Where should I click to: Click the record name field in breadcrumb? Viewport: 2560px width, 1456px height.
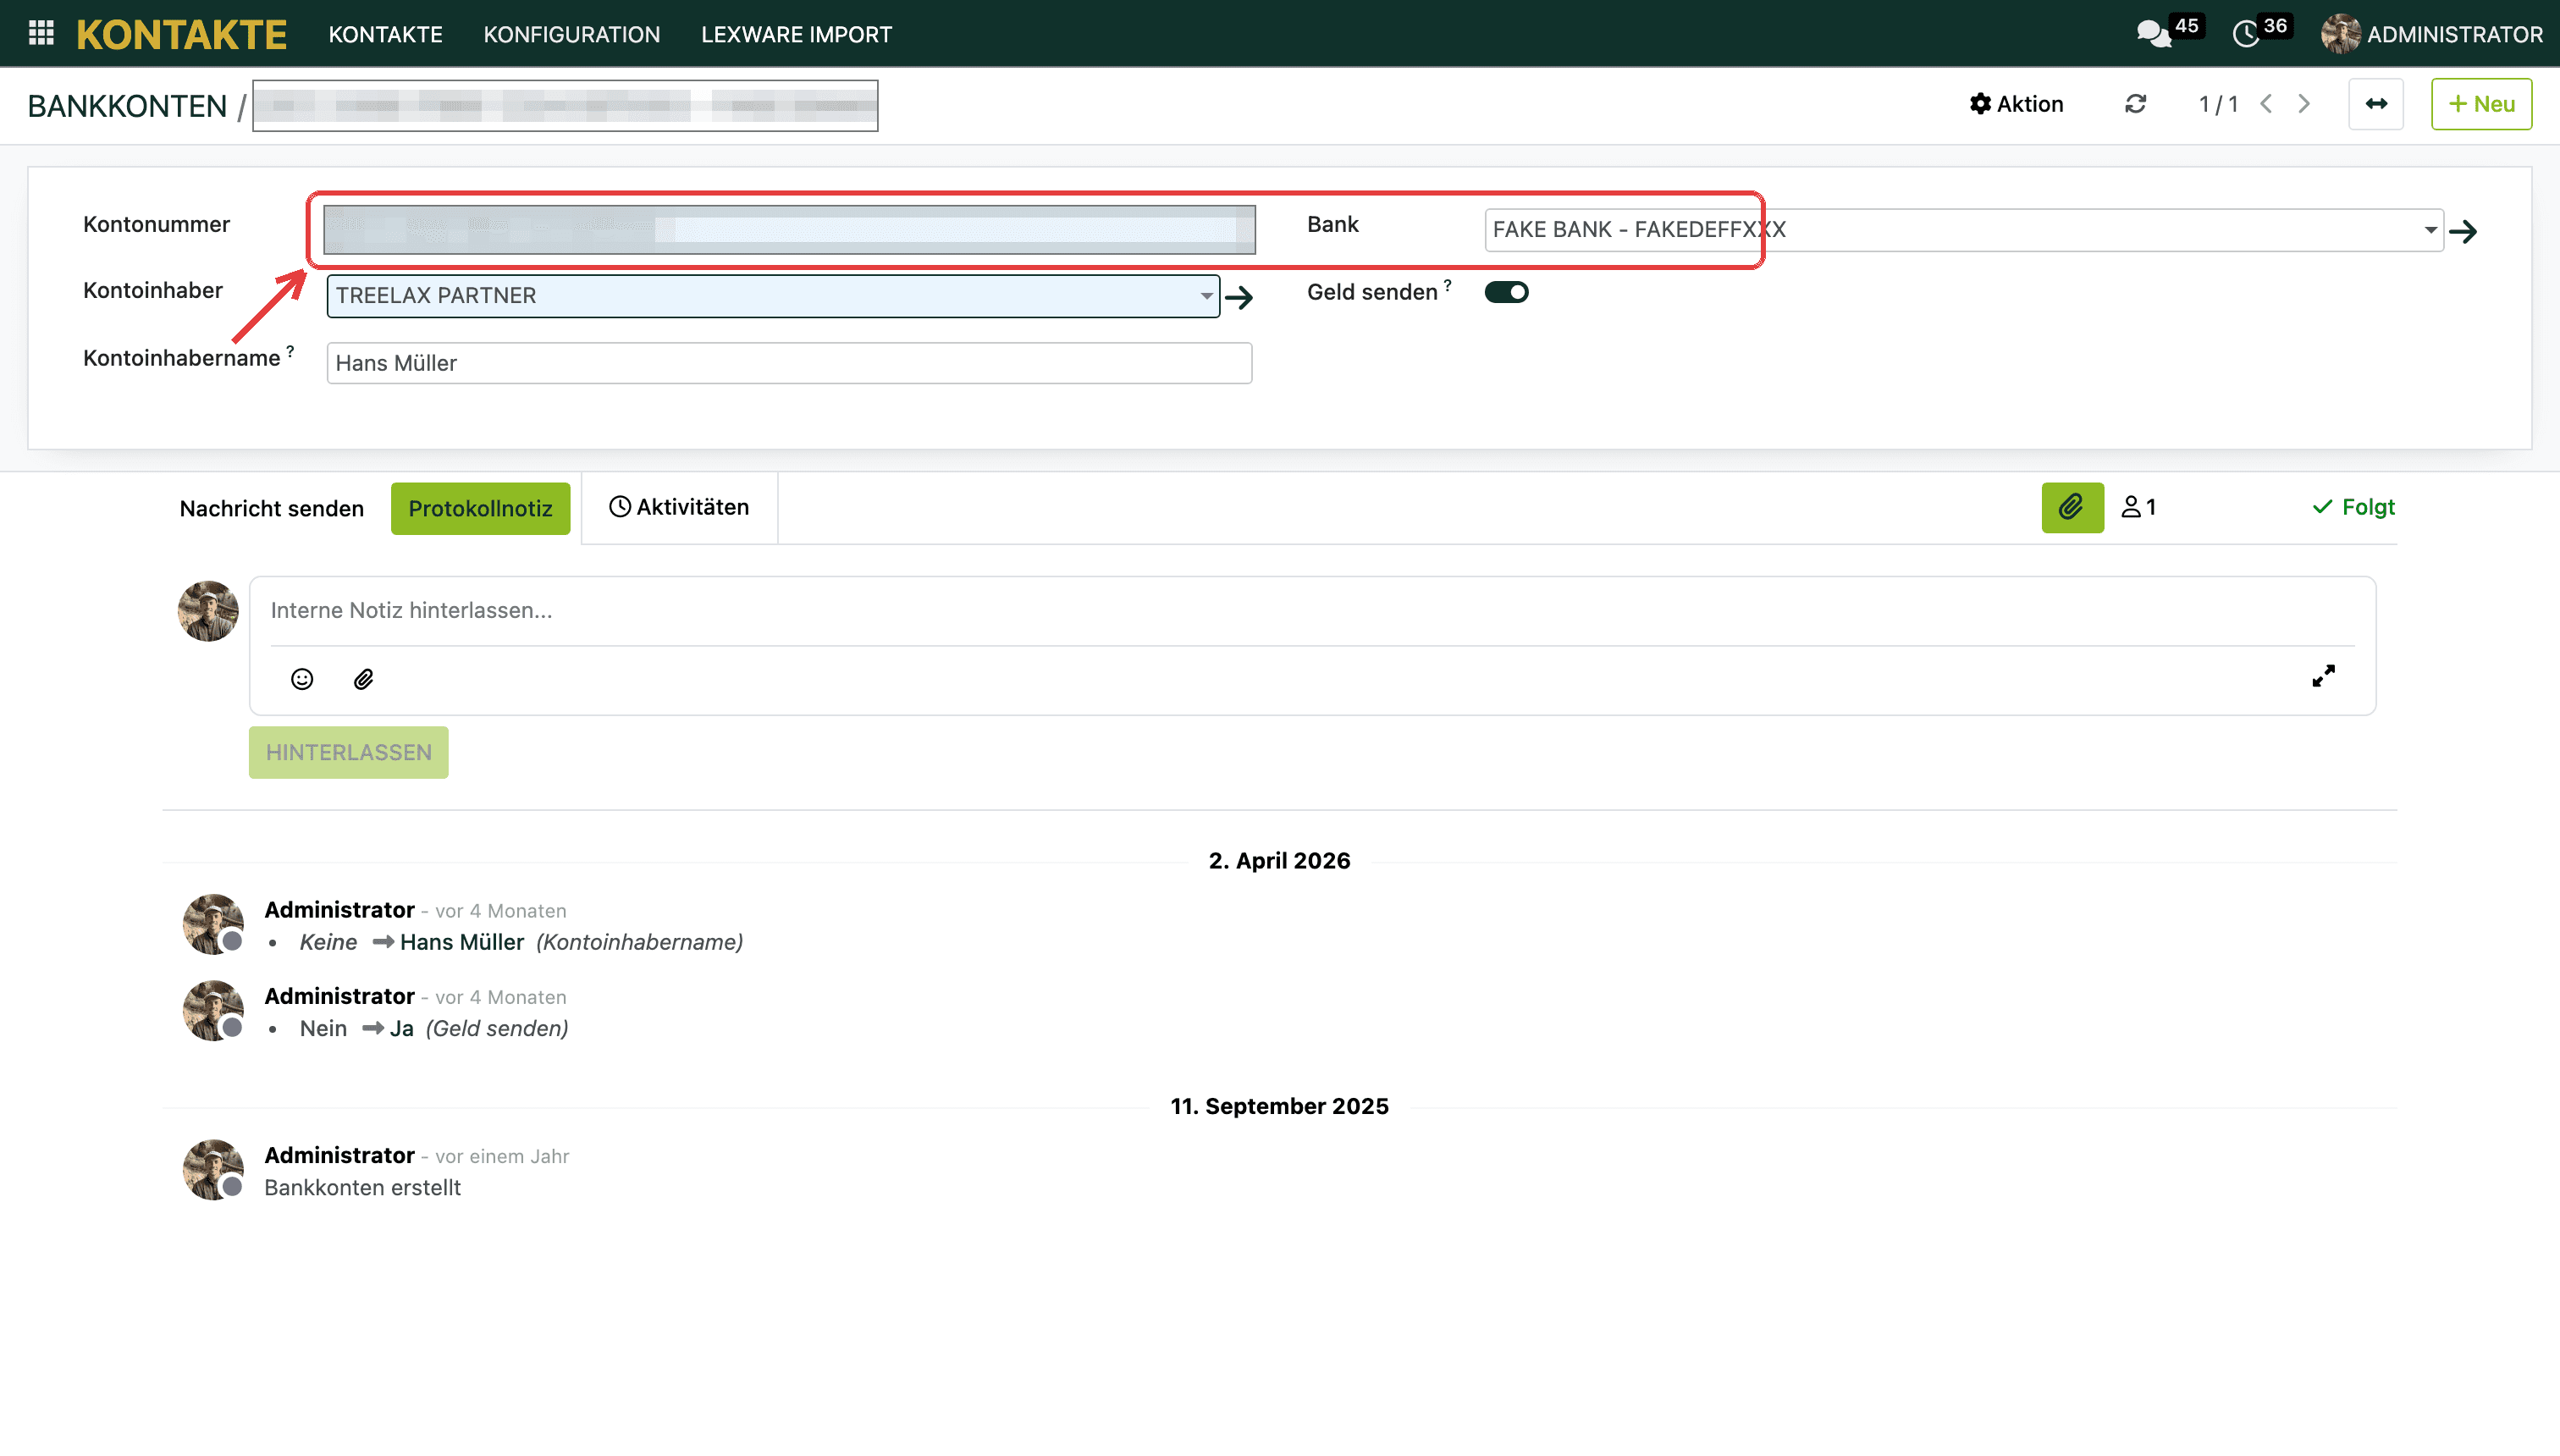[x=565, y=105]
